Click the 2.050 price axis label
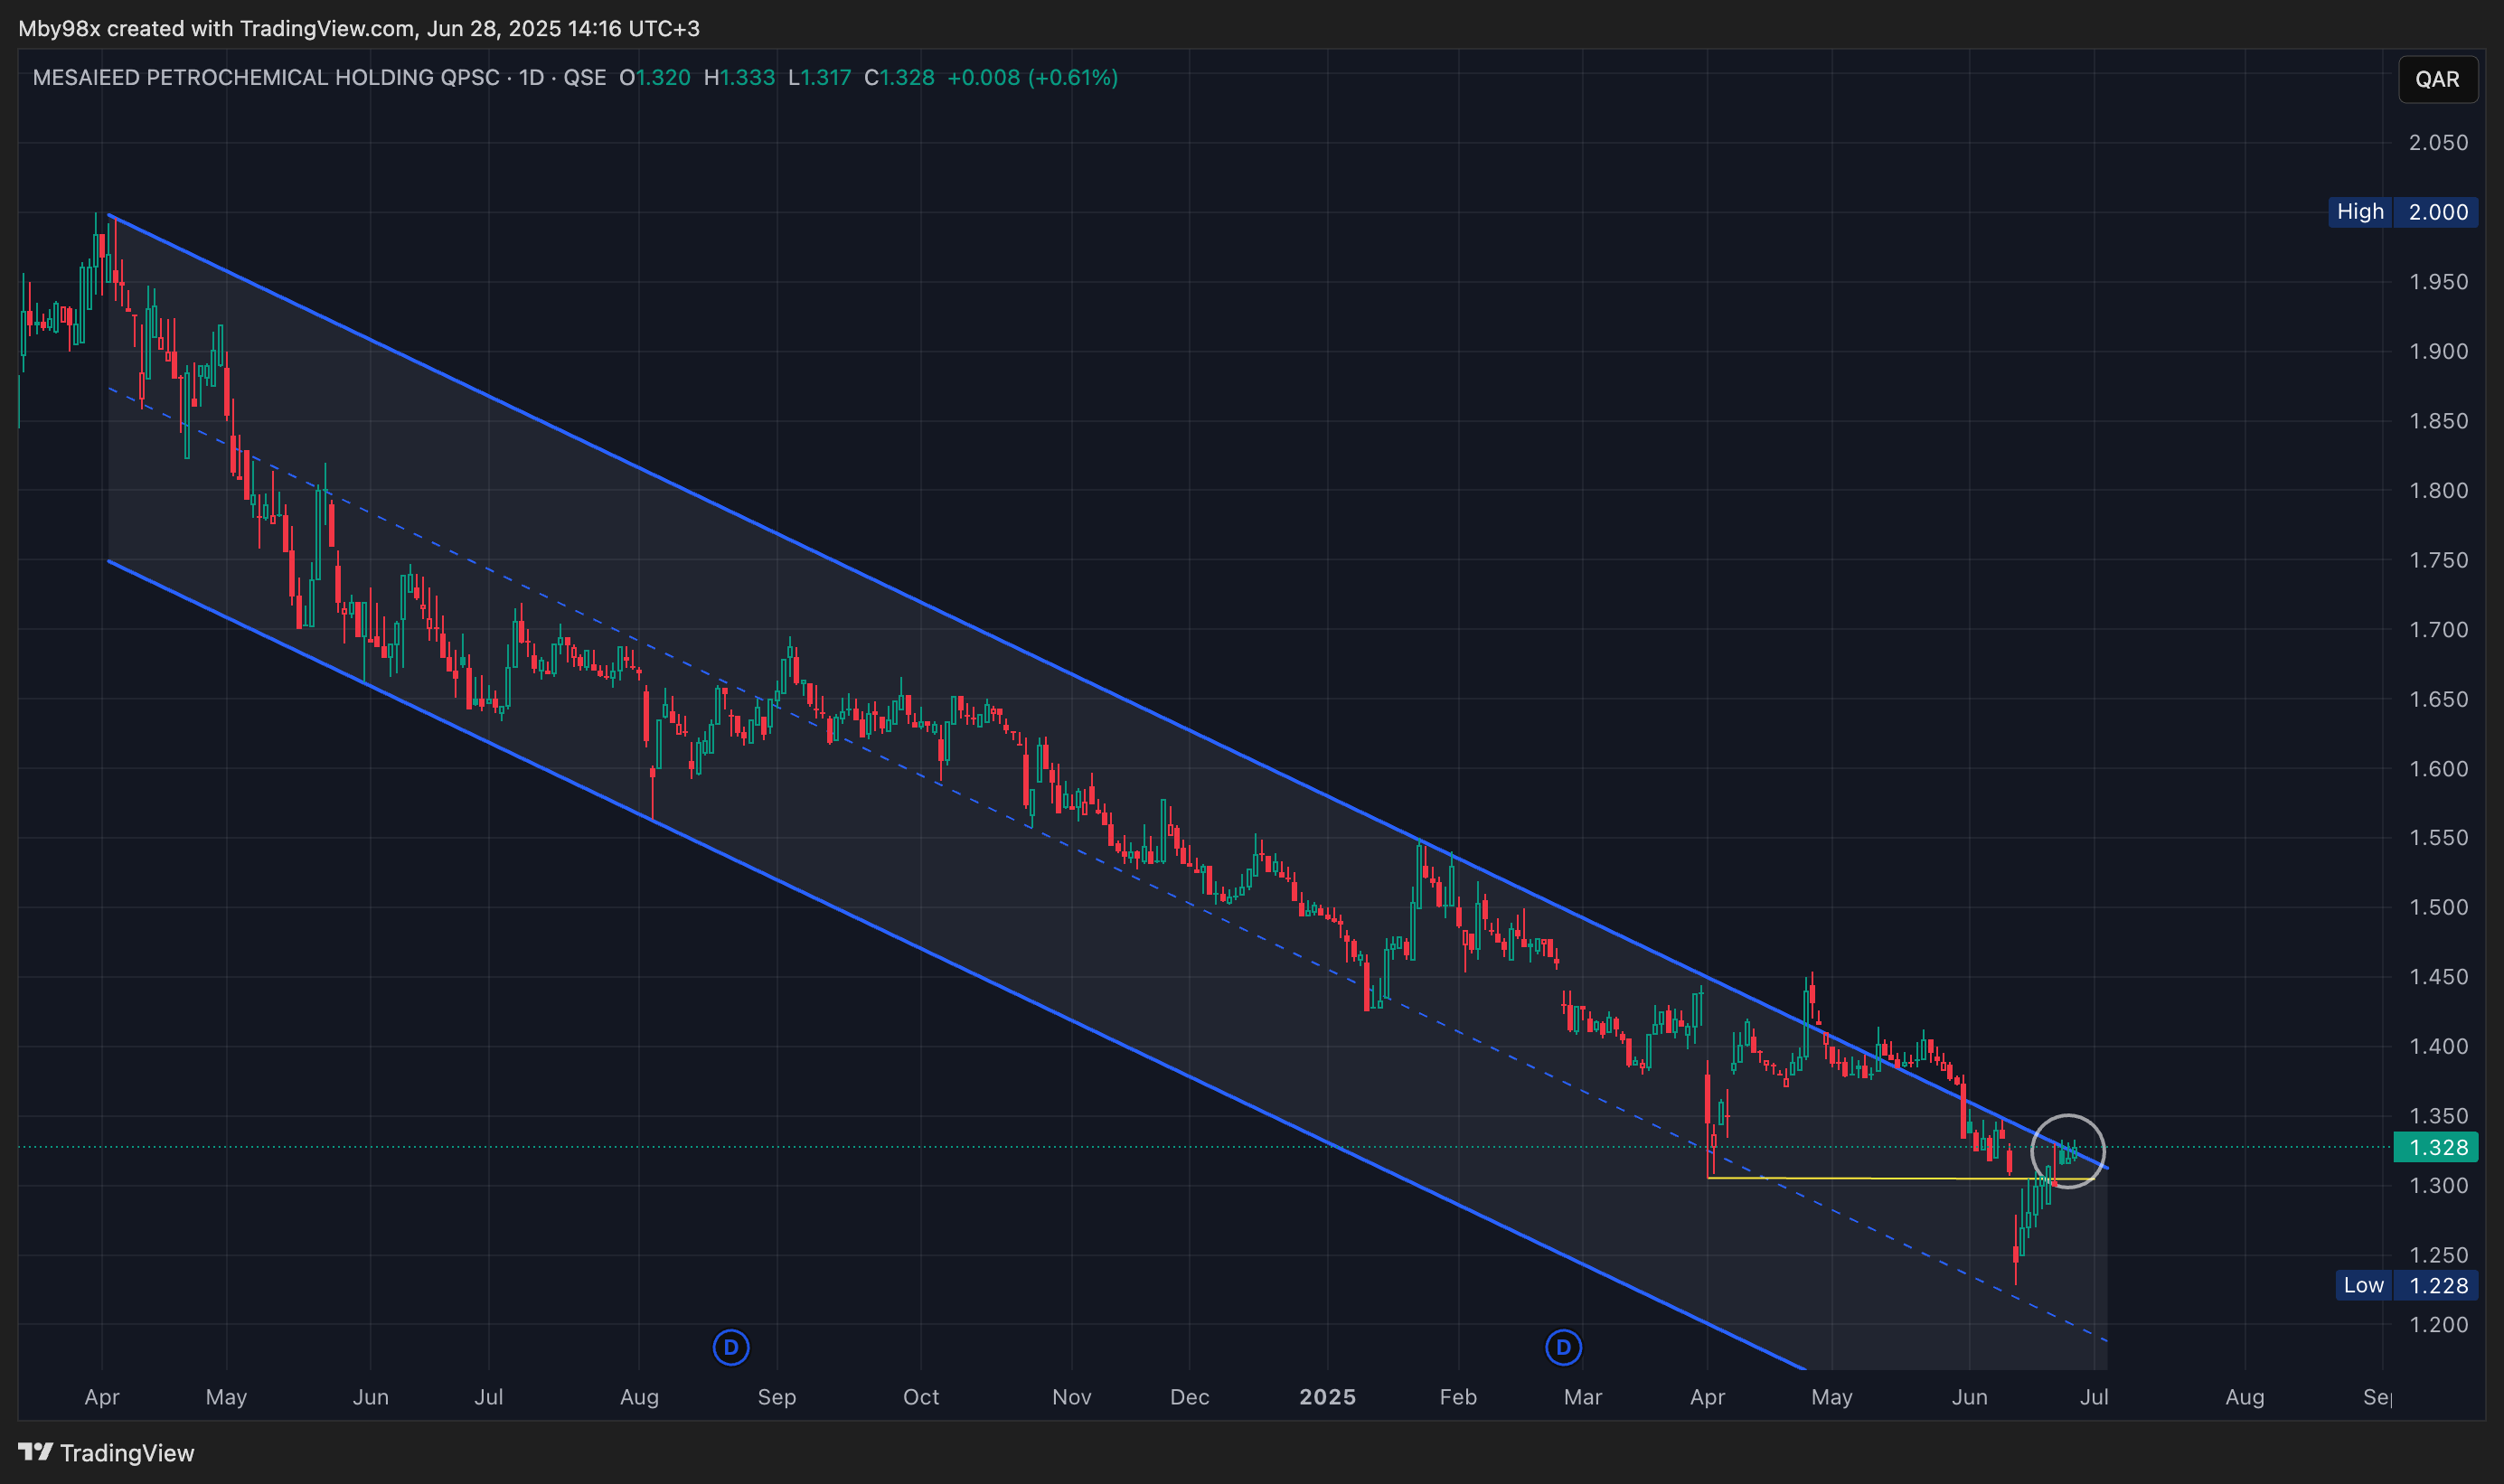This screenshot has height=1484, width=2504. [2438, 143]
